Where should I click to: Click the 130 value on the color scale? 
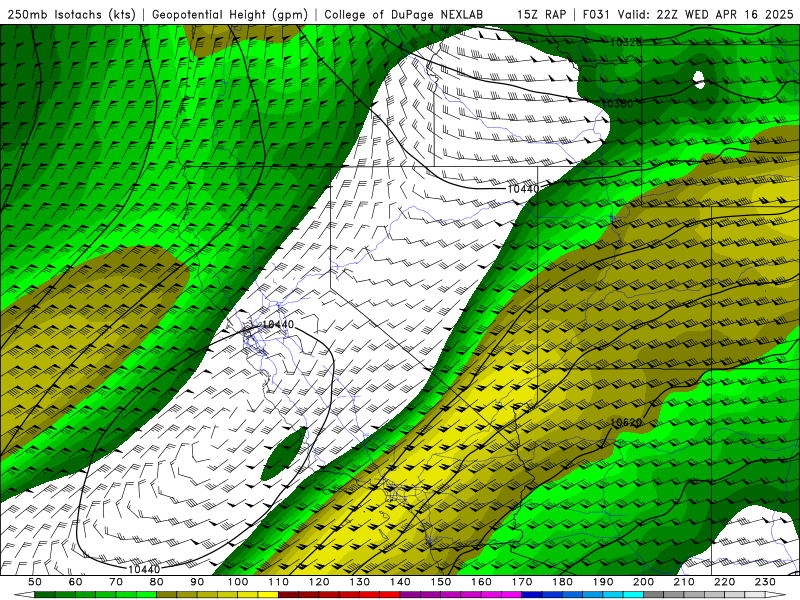pos(360,582)
